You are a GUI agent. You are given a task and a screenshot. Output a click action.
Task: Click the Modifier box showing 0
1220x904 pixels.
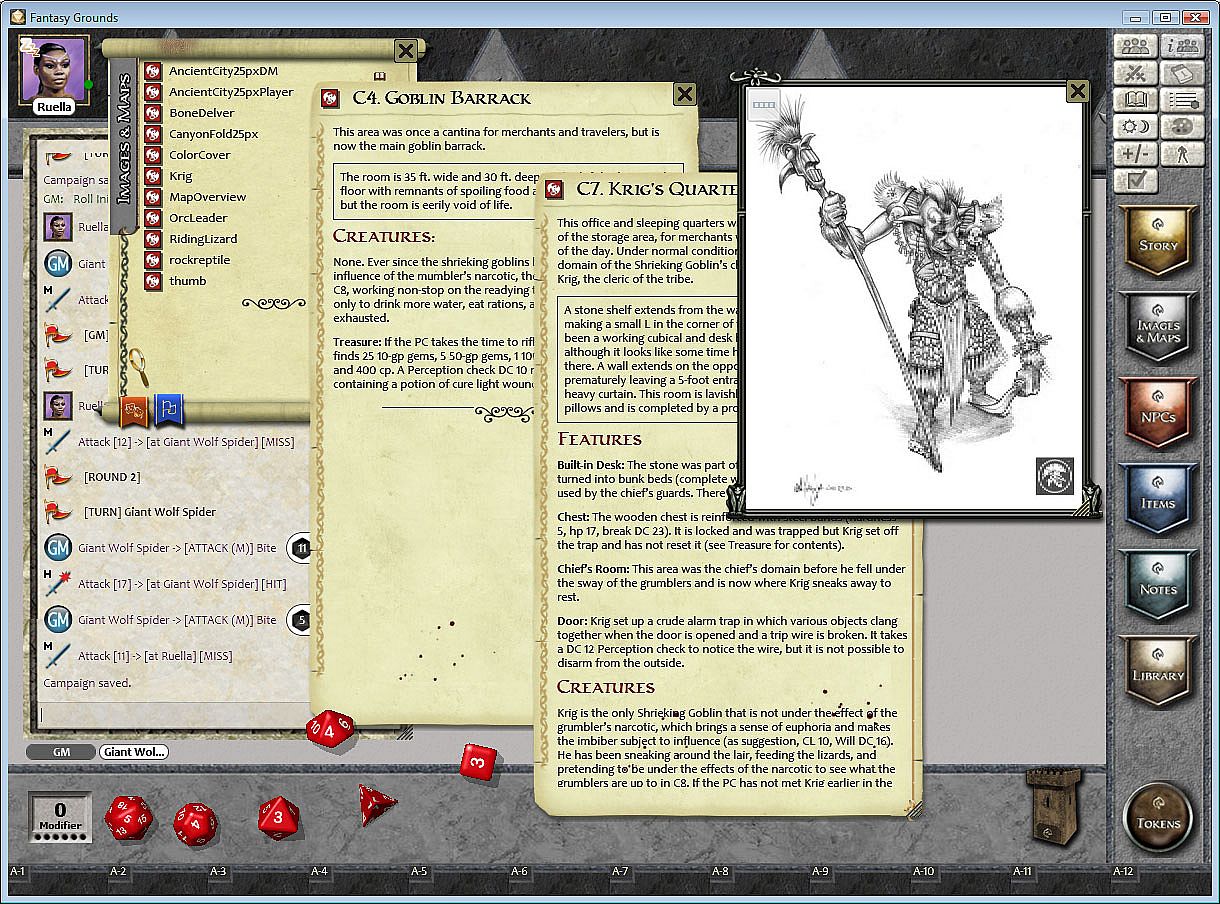pos(60,816)
